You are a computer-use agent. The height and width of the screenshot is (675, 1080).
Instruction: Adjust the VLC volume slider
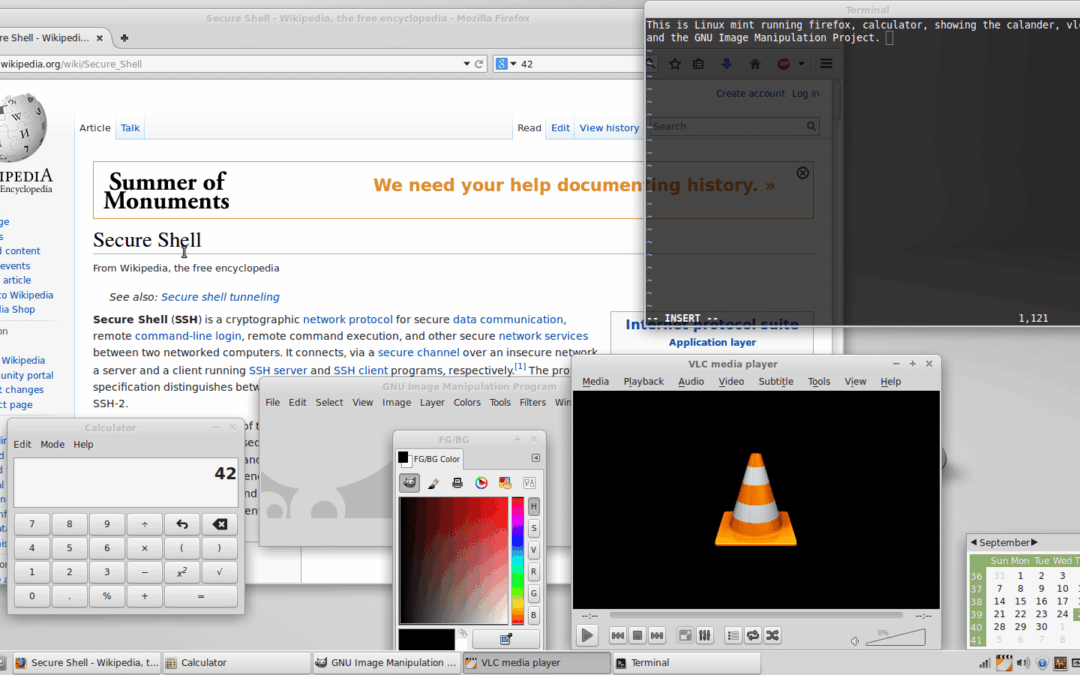(895, 637)
